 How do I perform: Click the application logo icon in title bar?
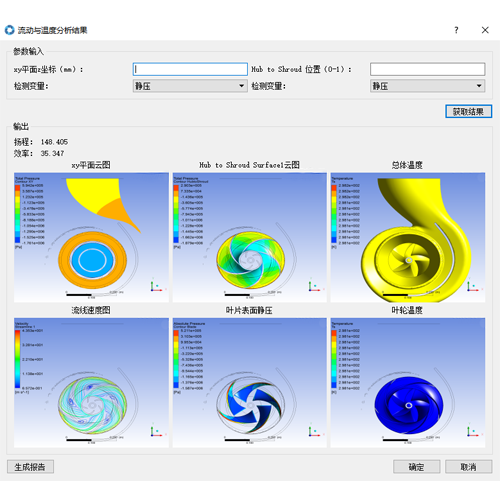(9, 30)
